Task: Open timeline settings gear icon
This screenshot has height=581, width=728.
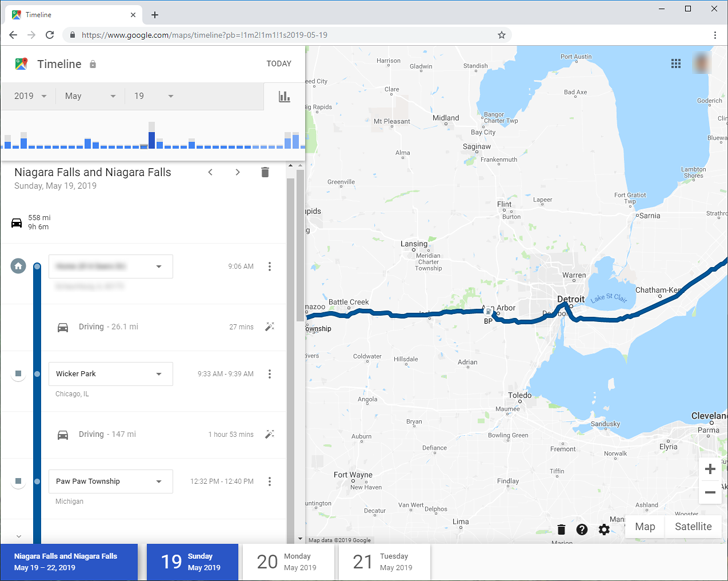Action: click(x=604, y=529)
